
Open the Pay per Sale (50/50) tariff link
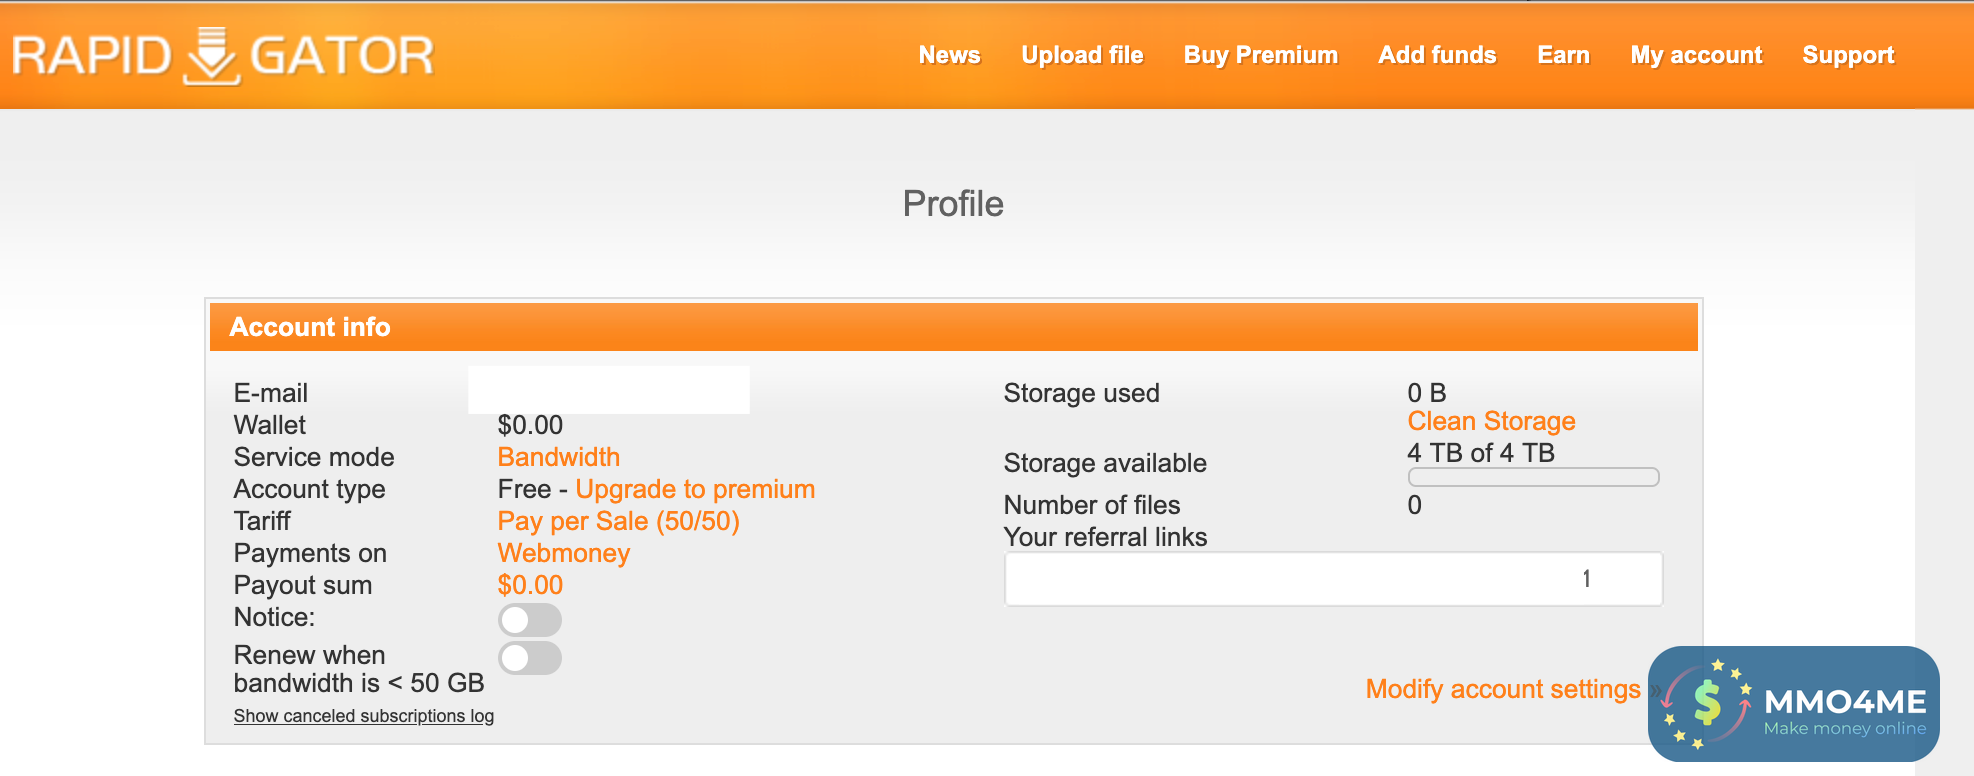coord(618,521)
